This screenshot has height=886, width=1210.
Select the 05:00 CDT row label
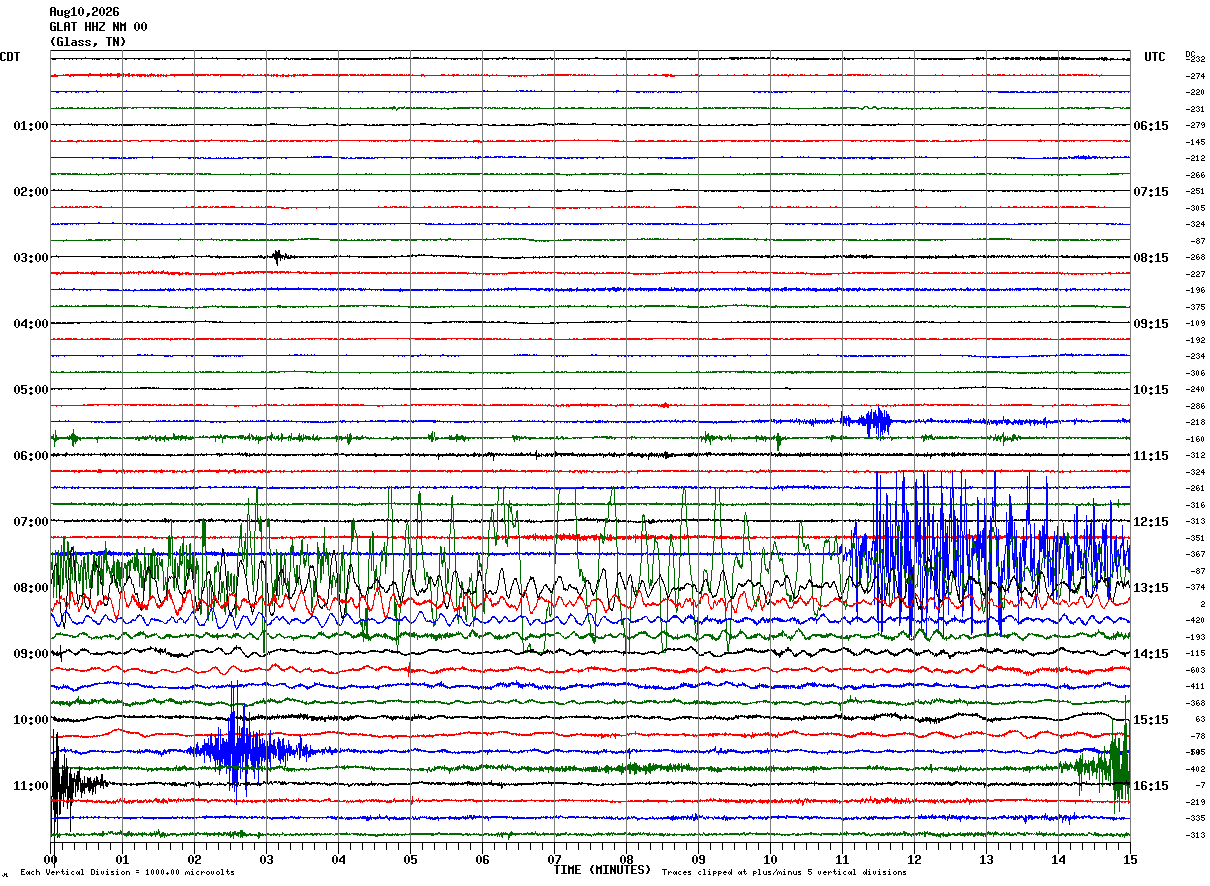click(31, 390)
